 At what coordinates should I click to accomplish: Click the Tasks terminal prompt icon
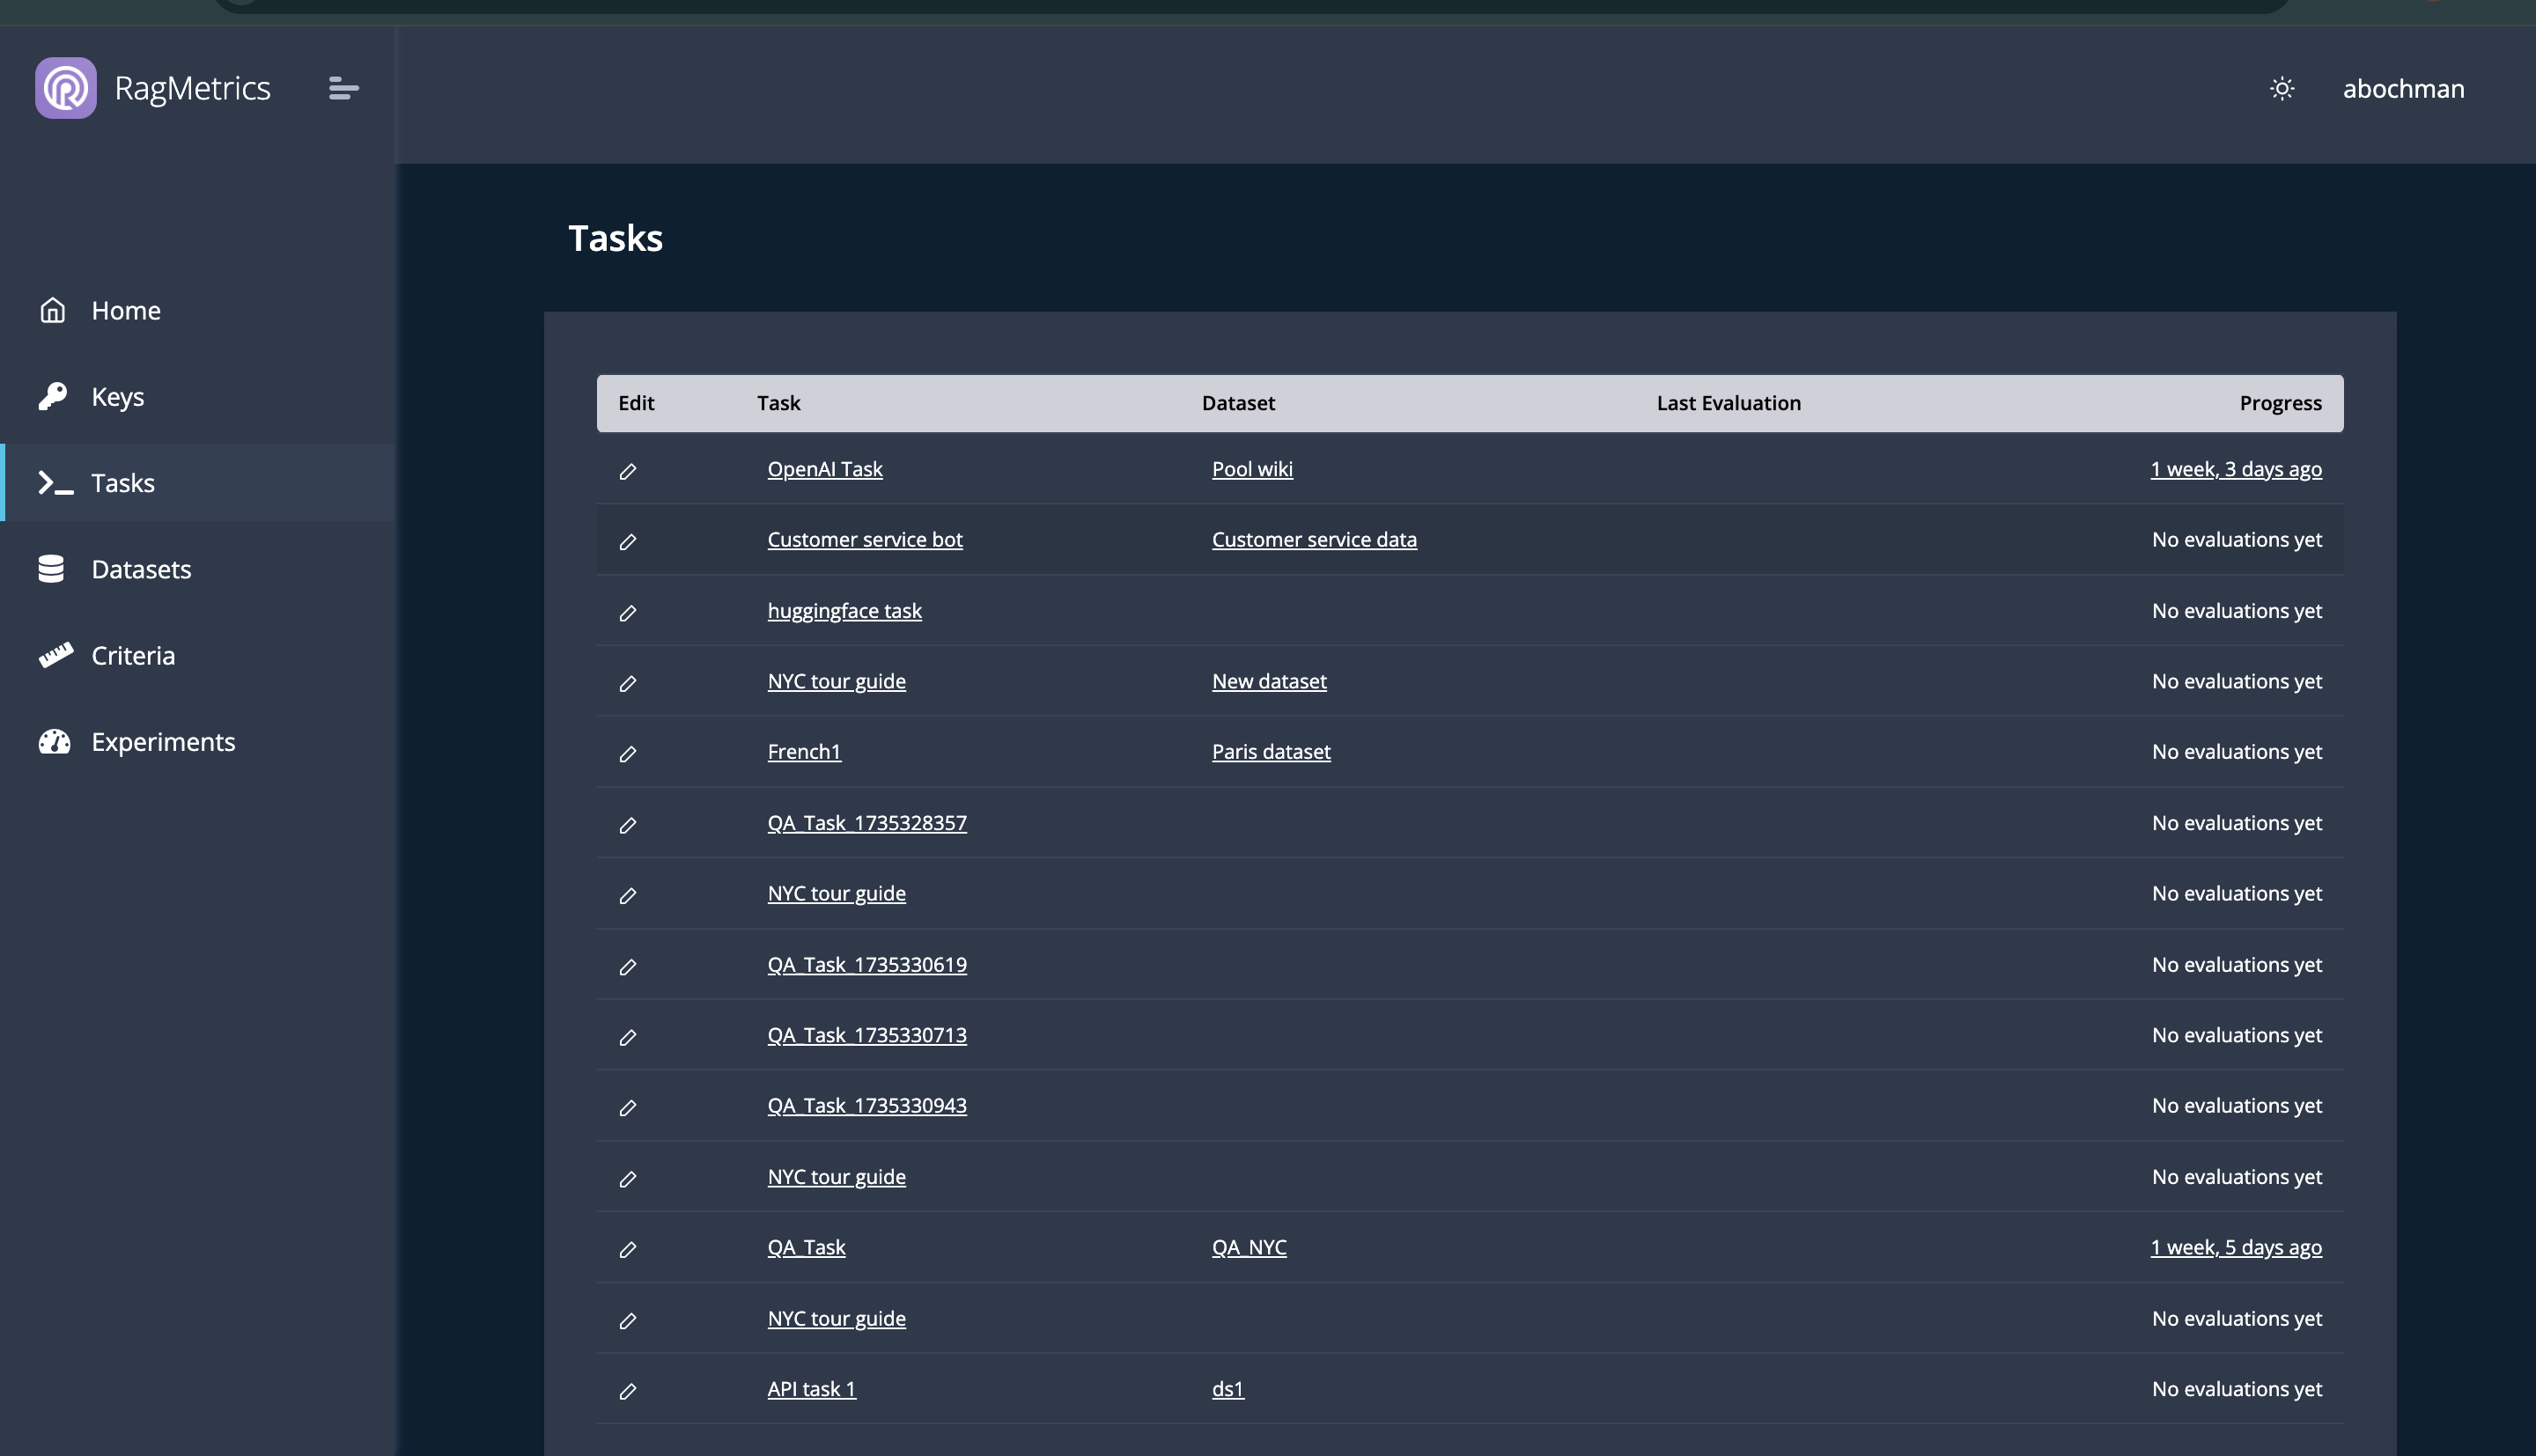point(55,483)
